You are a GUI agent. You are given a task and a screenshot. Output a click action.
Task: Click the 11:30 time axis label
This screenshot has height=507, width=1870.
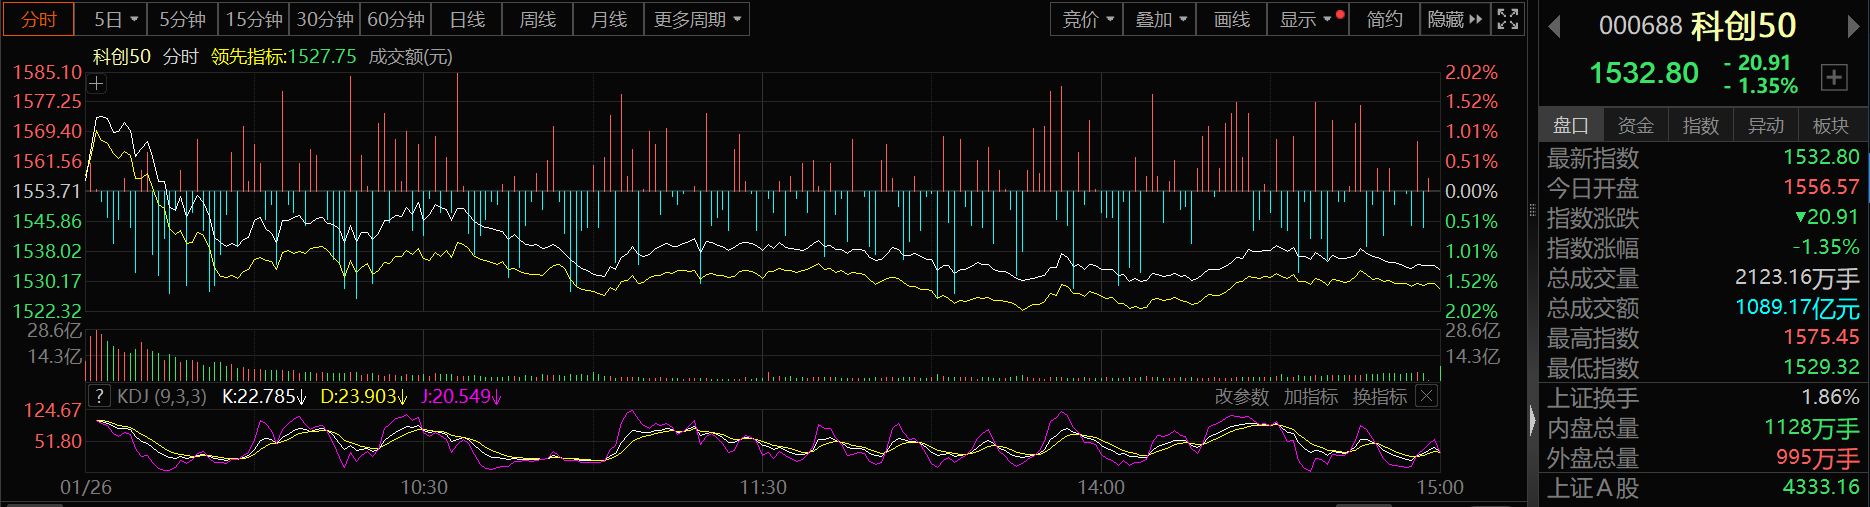click(763, 487)
